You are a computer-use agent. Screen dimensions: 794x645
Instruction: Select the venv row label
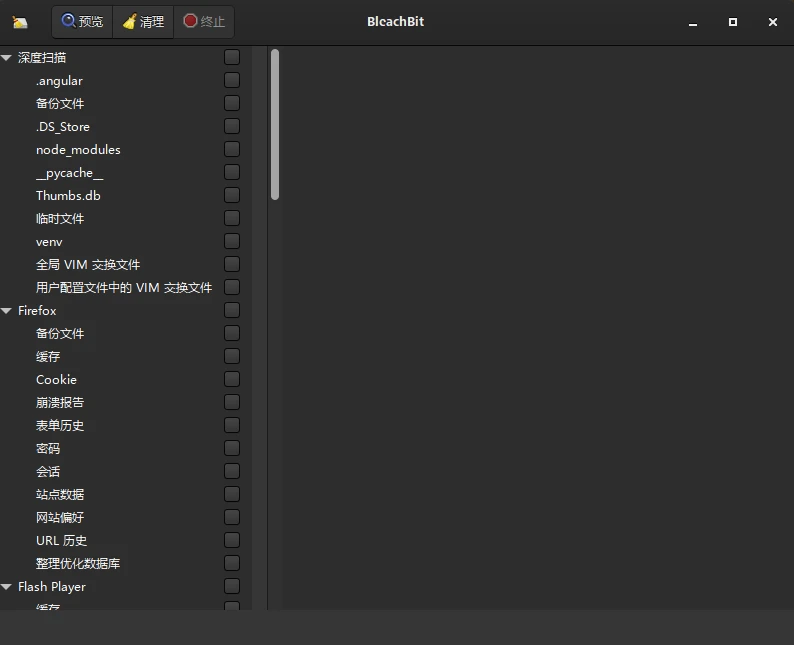(49, 242)
